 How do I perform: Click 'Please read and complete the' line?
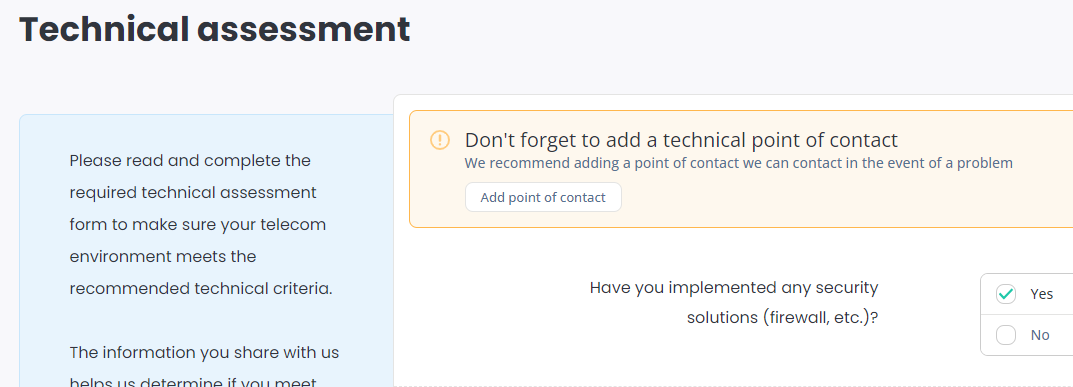190,161
